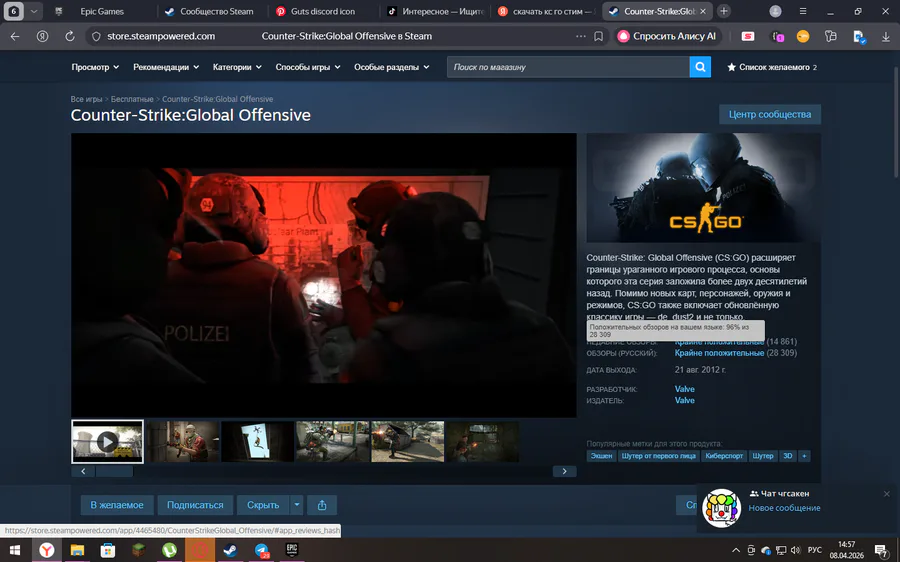Screen dimensions: 900x562
Task: Open Russian reviews Крайне положительные link
Action: [719, 353]
